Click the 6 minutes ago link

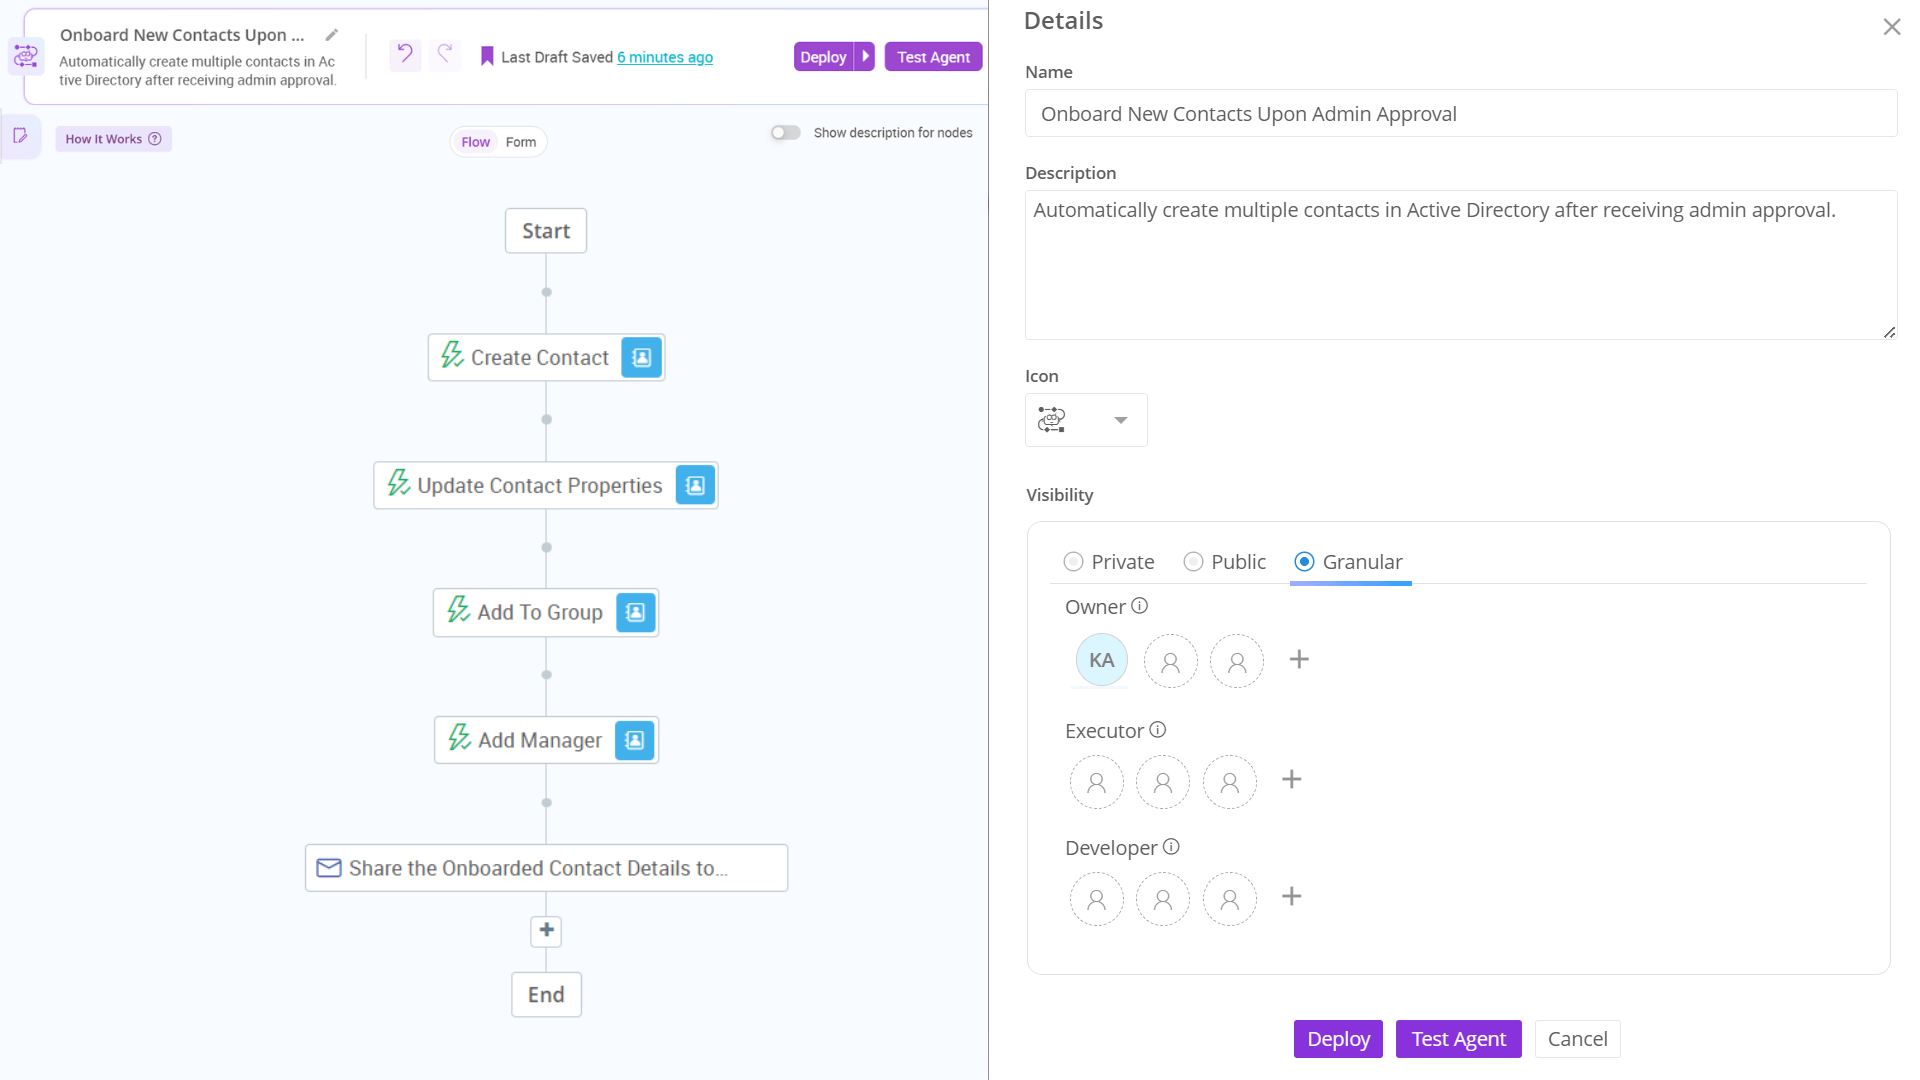coord(665,57)
